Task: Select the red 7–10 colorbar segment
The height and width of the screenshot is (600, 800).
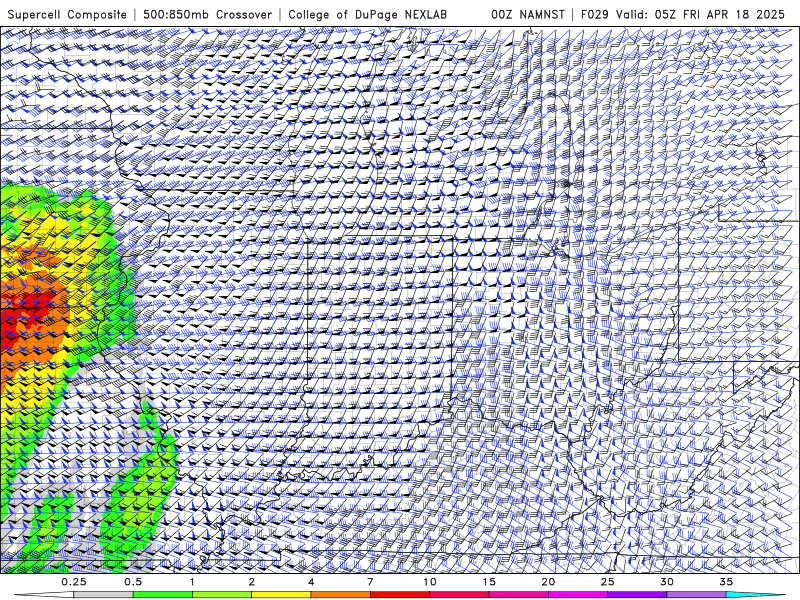Action: 399,595
